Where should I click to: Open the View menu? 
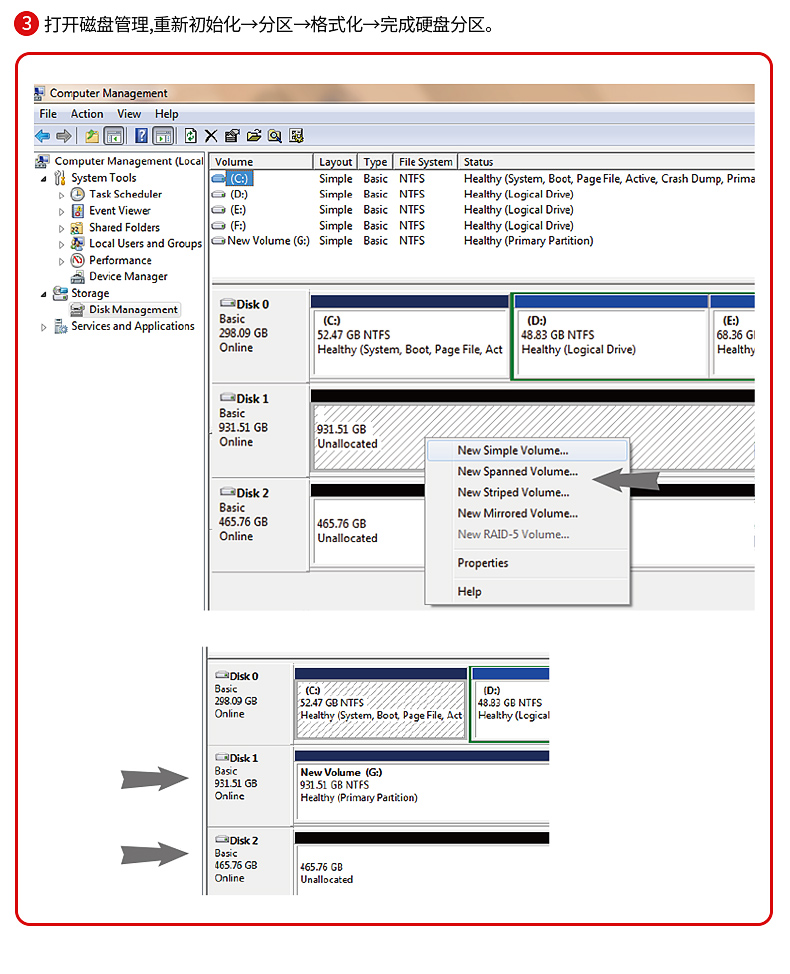tap(129, 114)
